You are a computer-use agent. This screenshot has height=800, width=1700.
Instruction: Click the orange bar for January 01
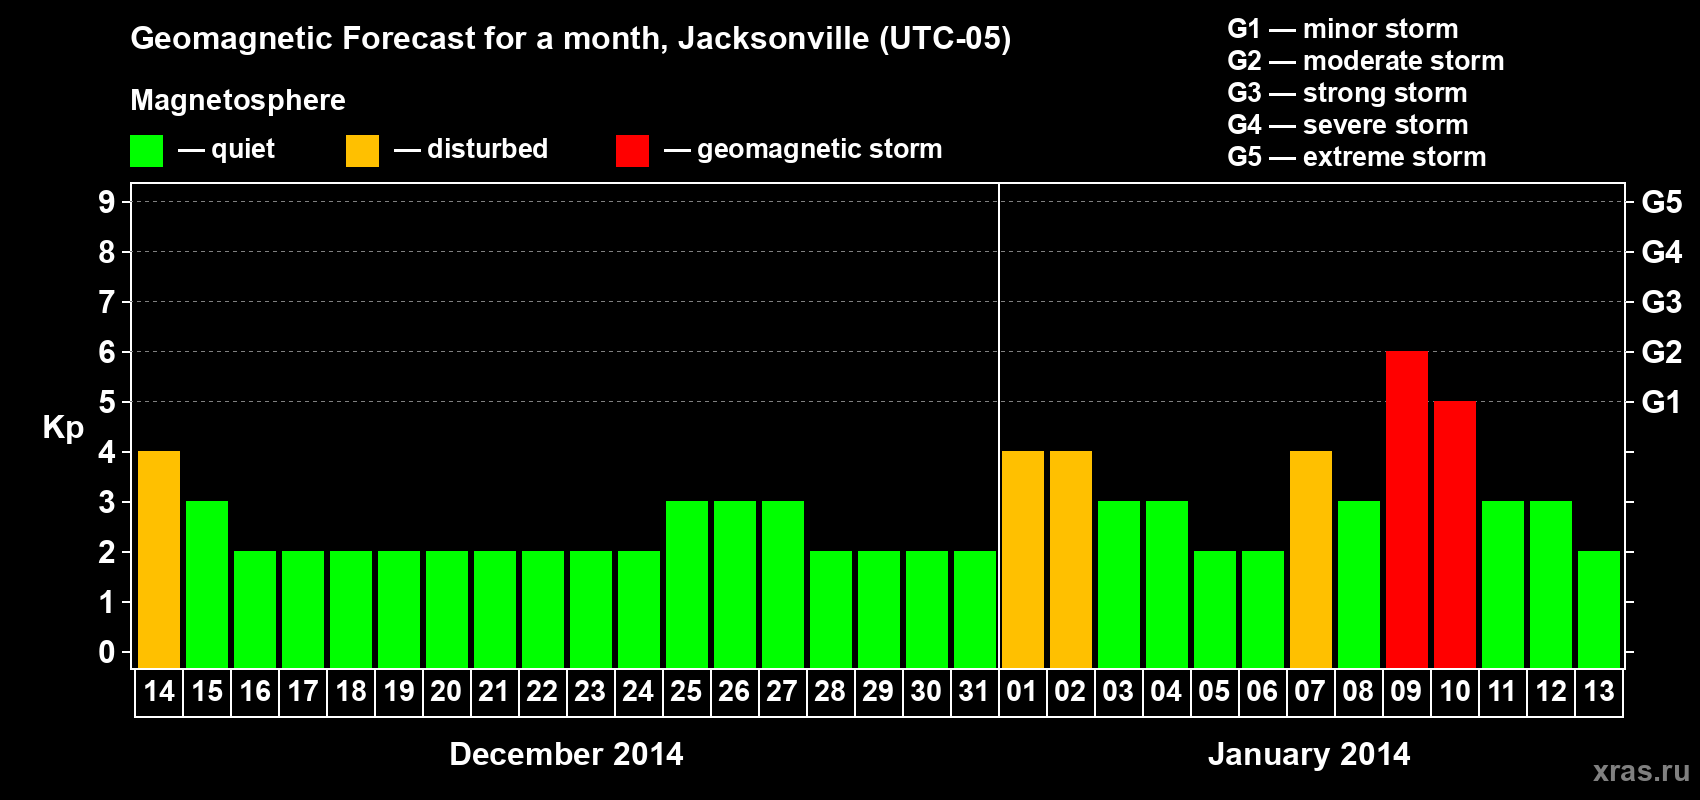pos(1023,559)
